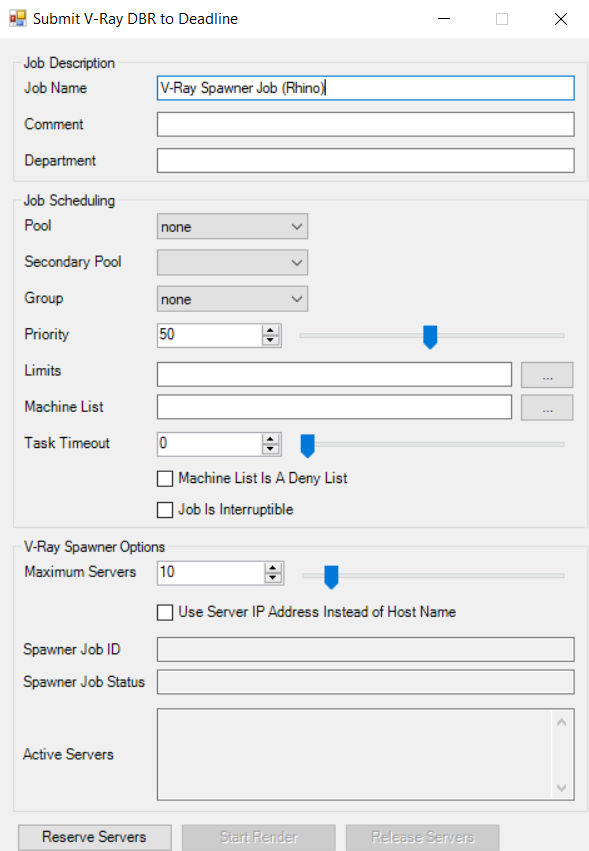Screen dimensions: 589x851
Task: Toggle Use Server IP Address Instead of Host Name
Action: (x=164, y=613)
